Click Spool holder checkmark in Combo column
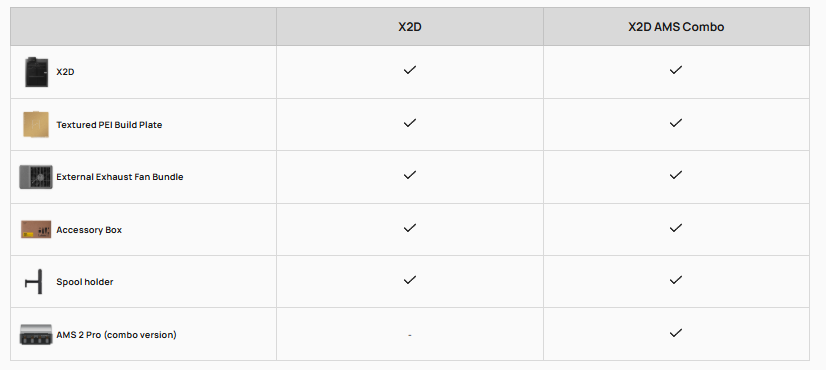The image size is (826, 370). tap(676, 280)
